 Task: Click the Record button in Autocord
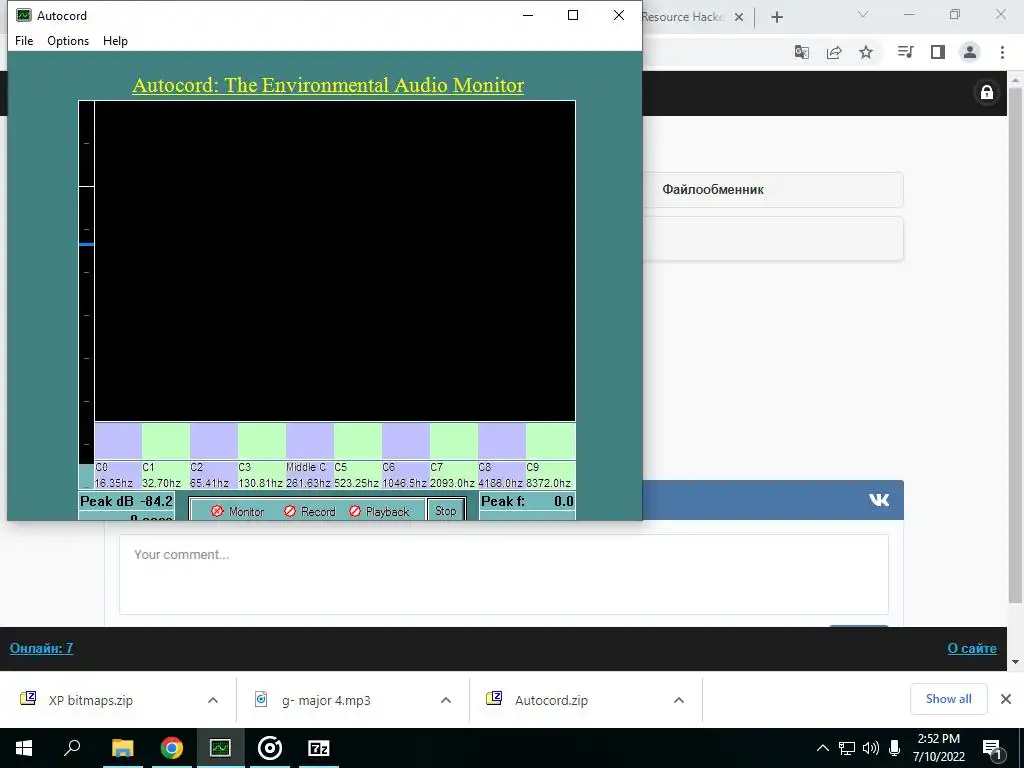[310, 511]
